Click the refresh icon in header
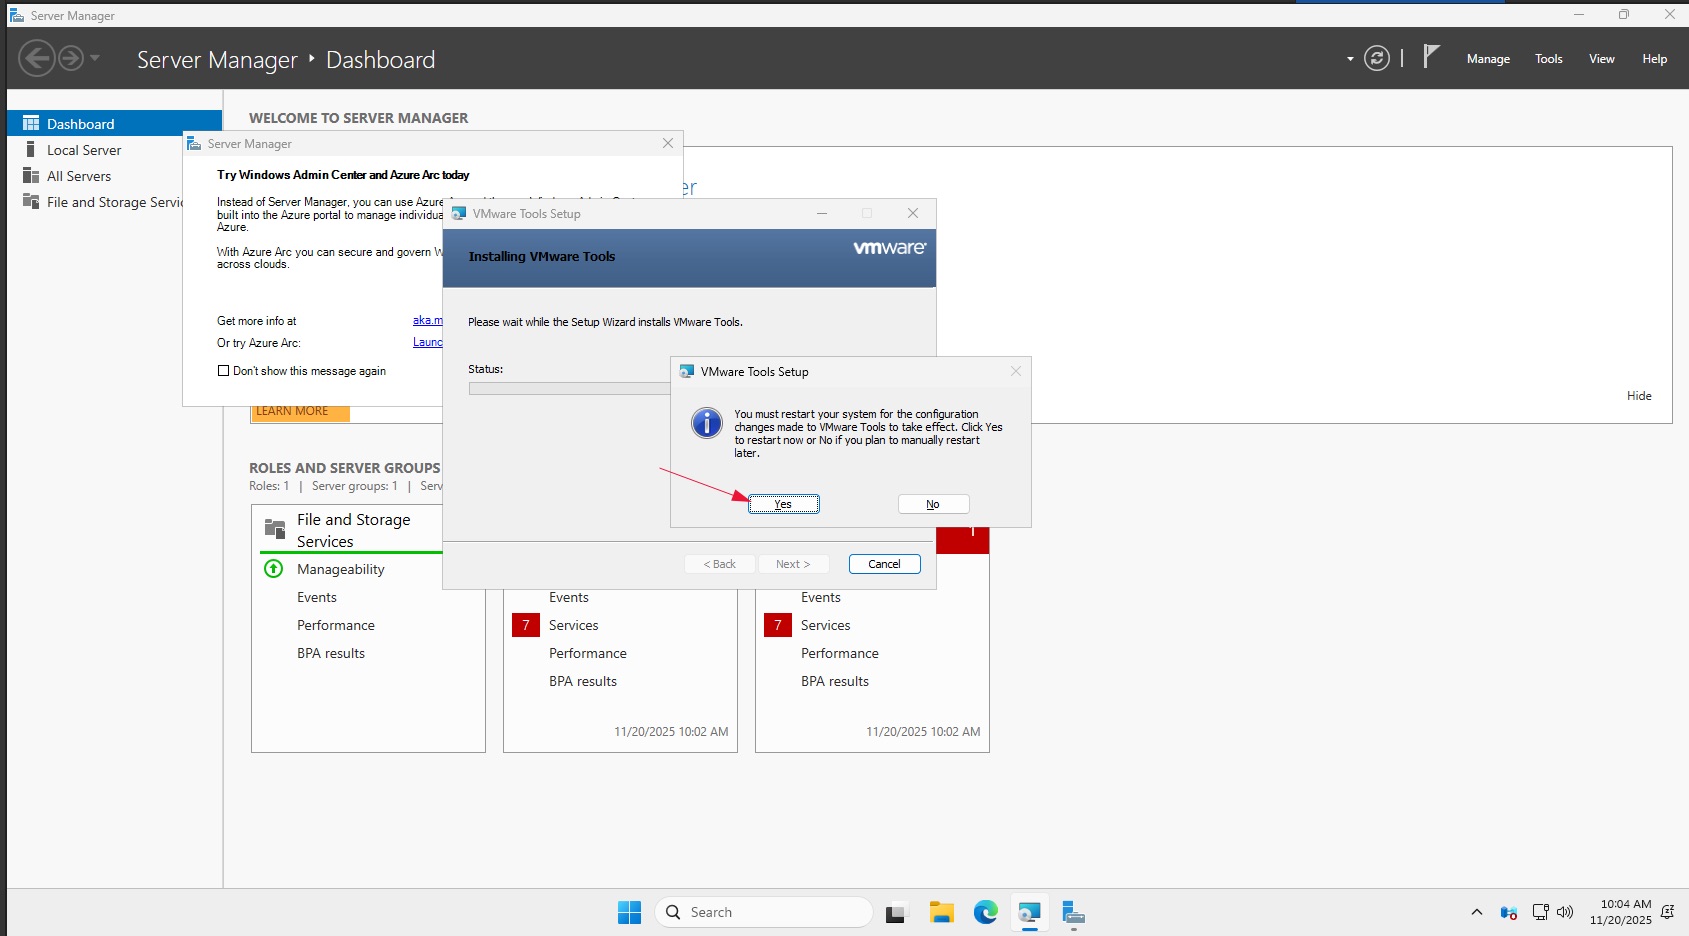Image resolution: width=1689 pixels, height=936 pixels. tap(1377, 59)
